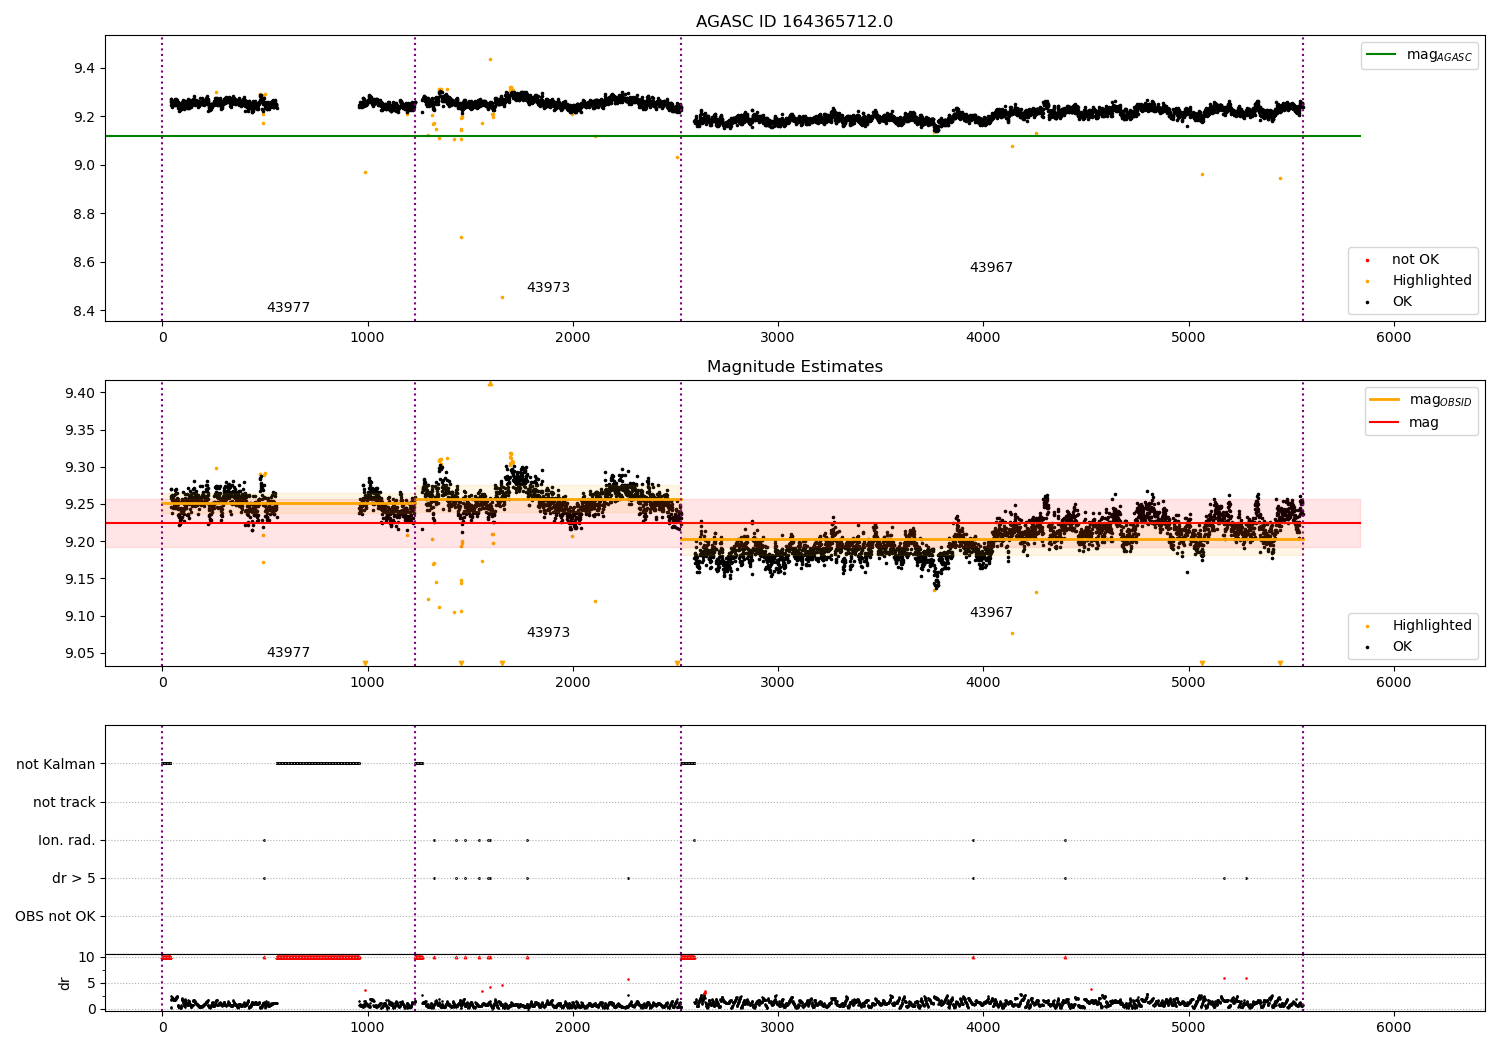Image resolution: width=1500 pixels, height=1050 pixels.
Task: Click the plot title "AGASC ID 164365712.0"
Action: (x=794, y=22)
